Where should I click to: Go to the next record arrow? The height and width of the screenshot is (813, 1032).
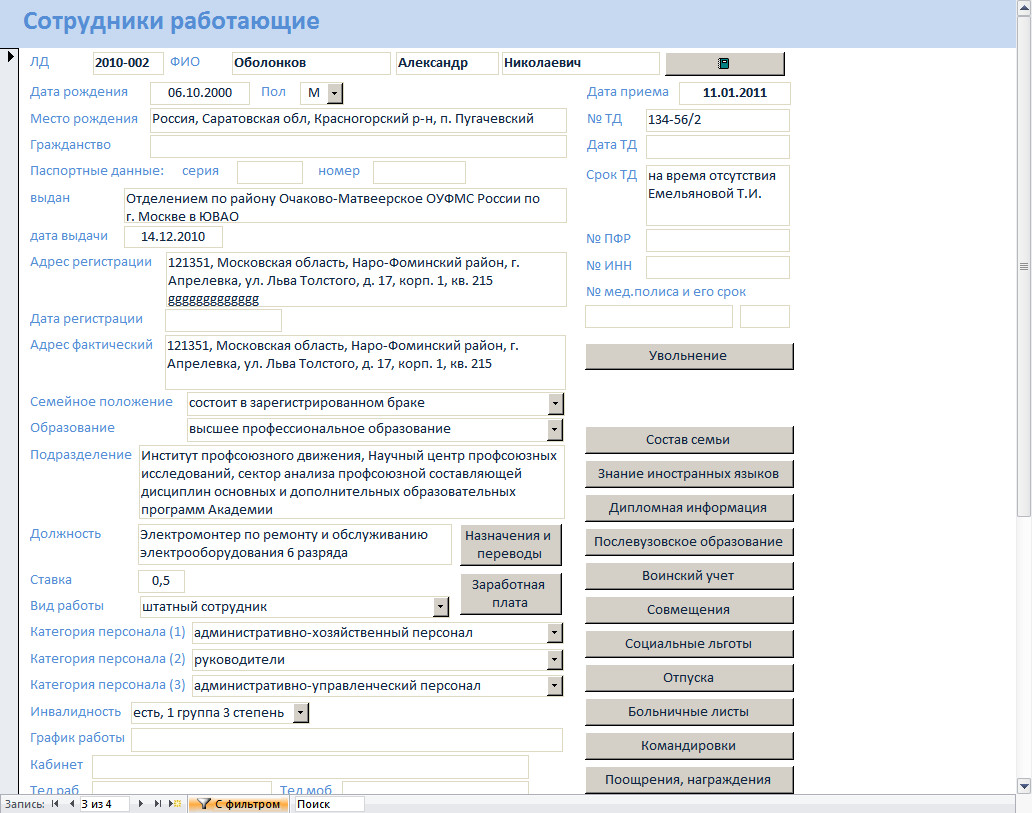140,804
